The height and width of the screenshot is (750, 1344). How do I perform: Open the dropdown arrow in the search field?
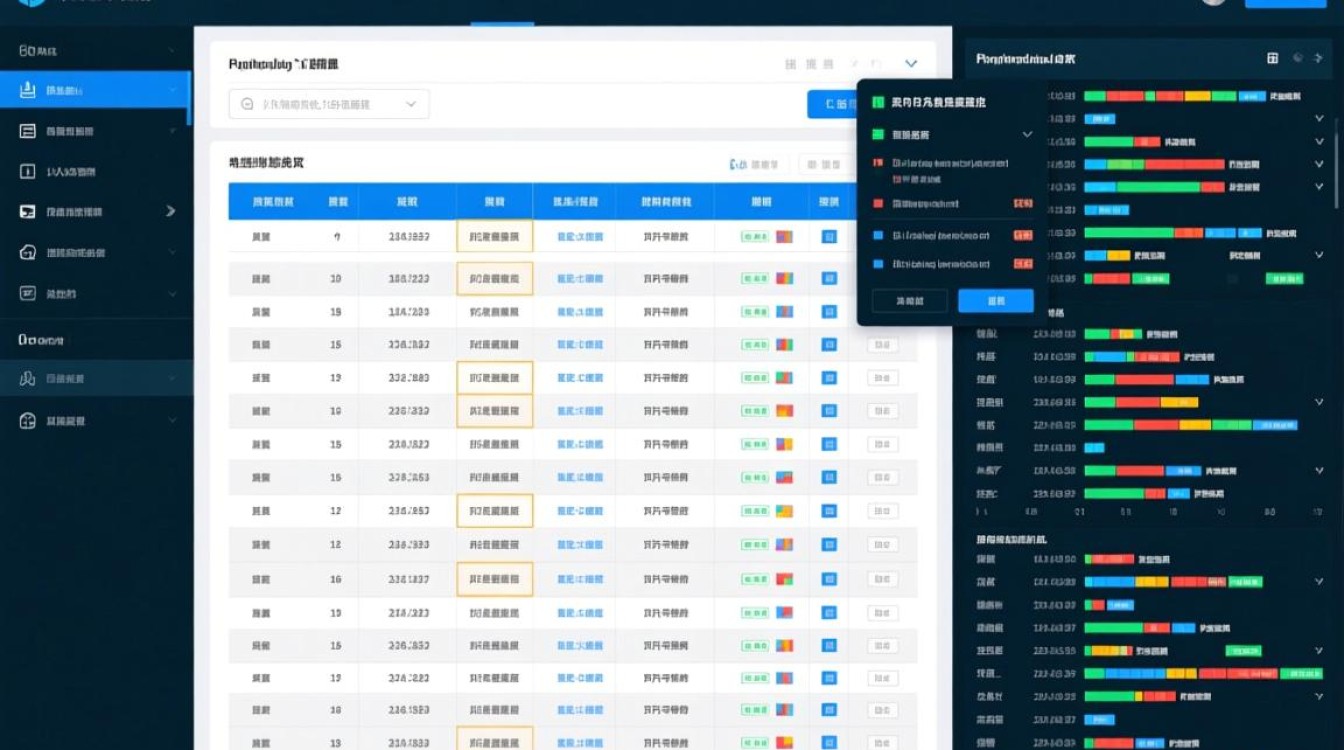click(x=411, y=104)
